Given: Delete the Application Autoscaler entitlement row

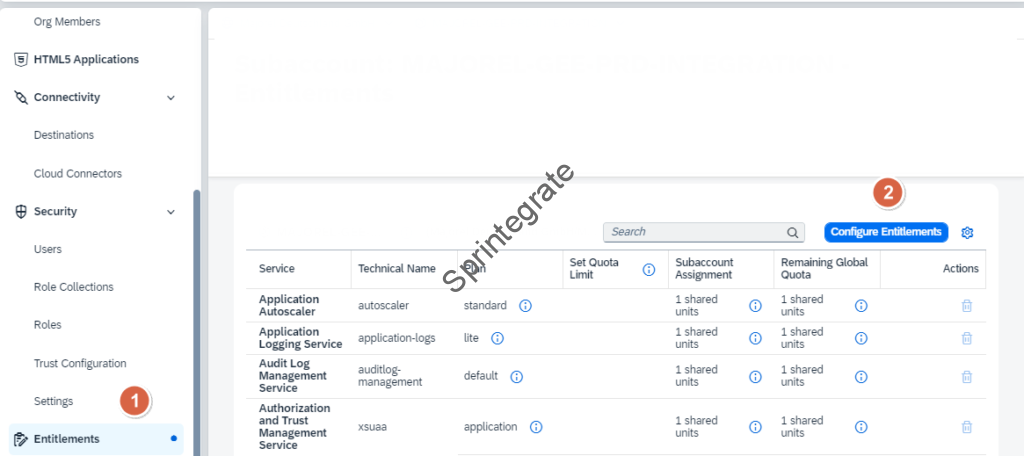Looking at the screenshot, I should coord(966,306).
